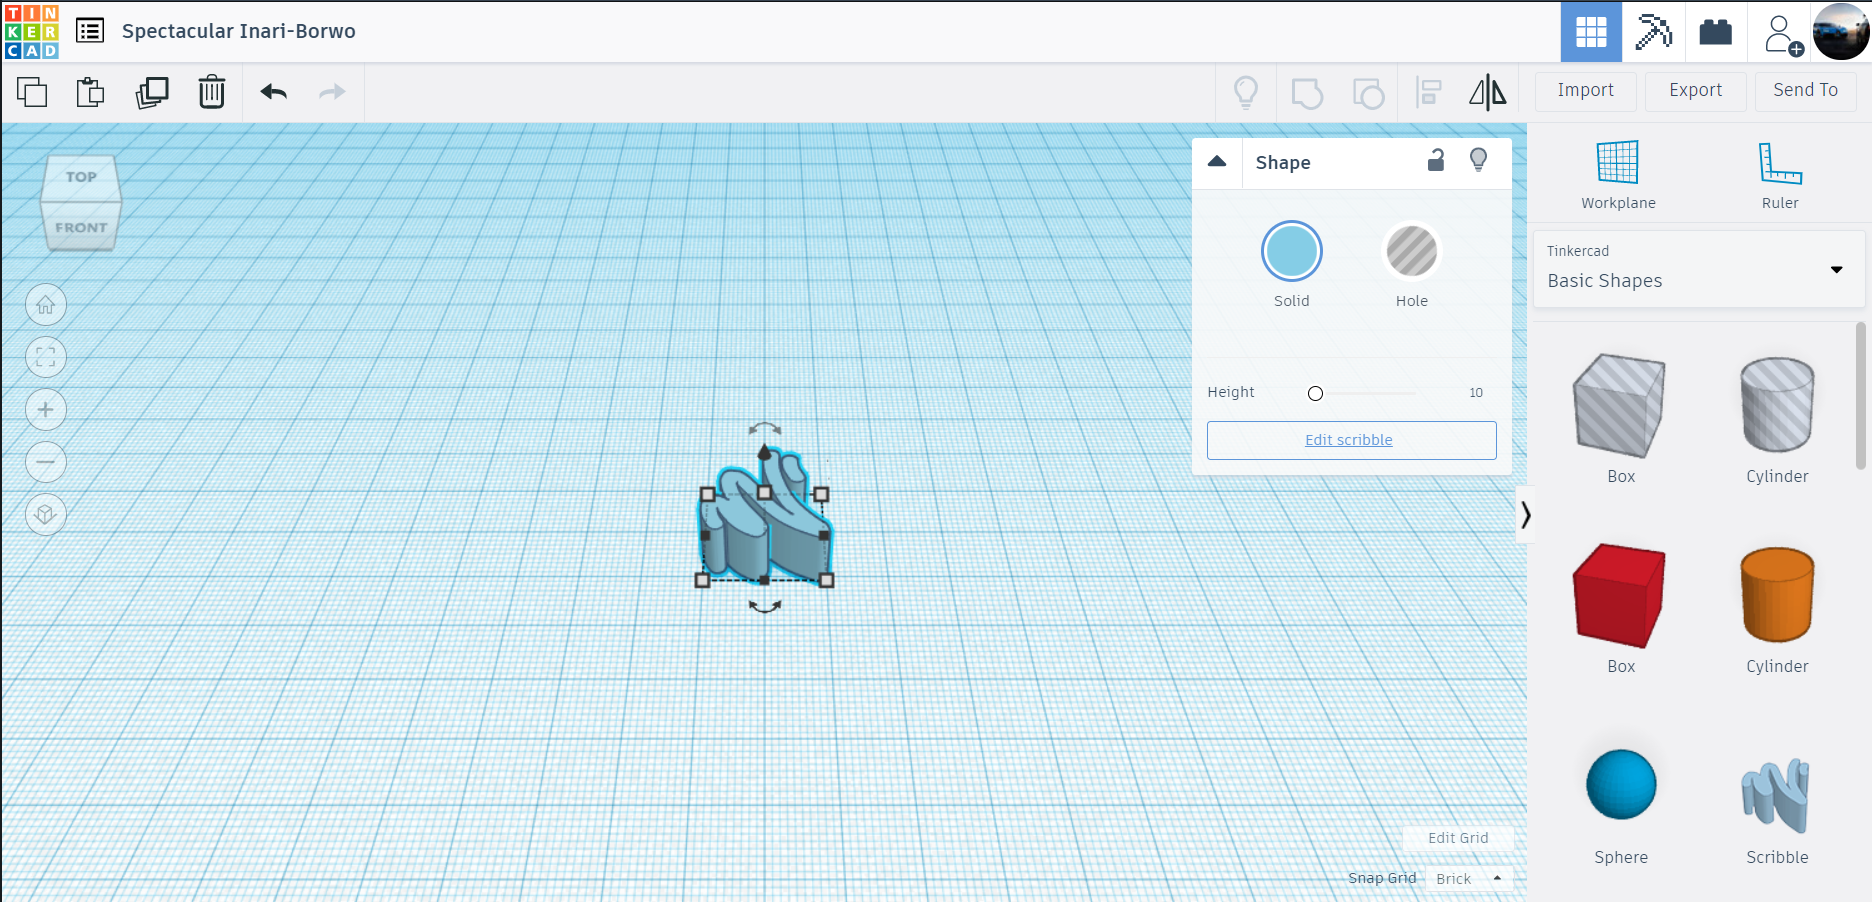Click the TOP face of view cube
Screen dimensions: 1872x902
click(81, 177)
